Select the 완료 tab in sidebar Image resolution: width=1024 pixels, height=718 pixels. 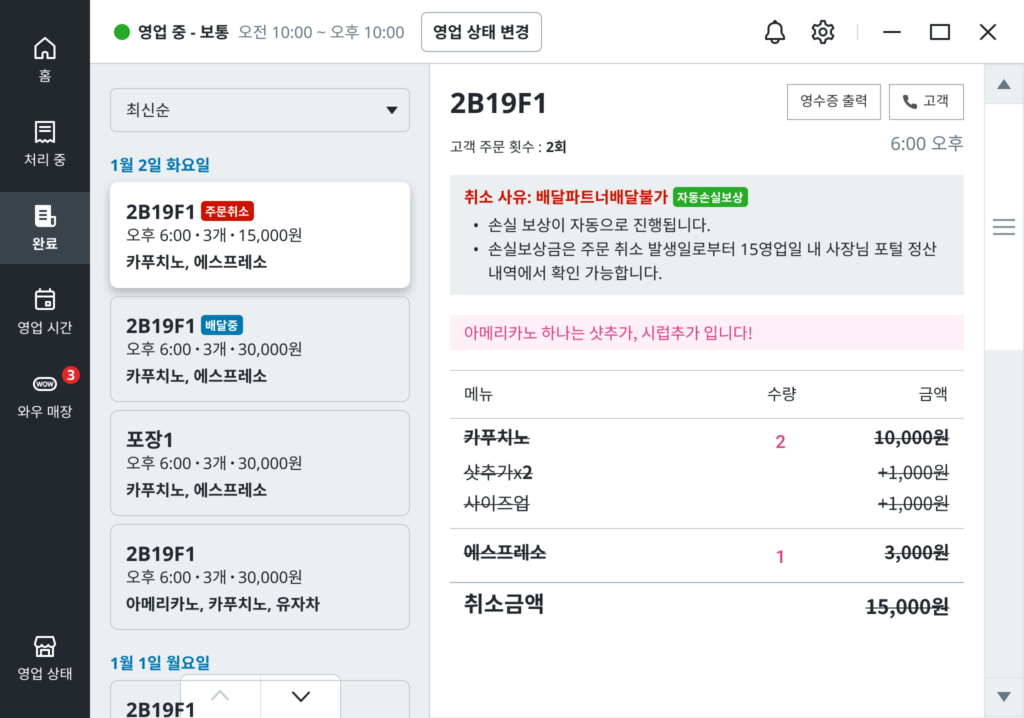[x=45, y=227]
